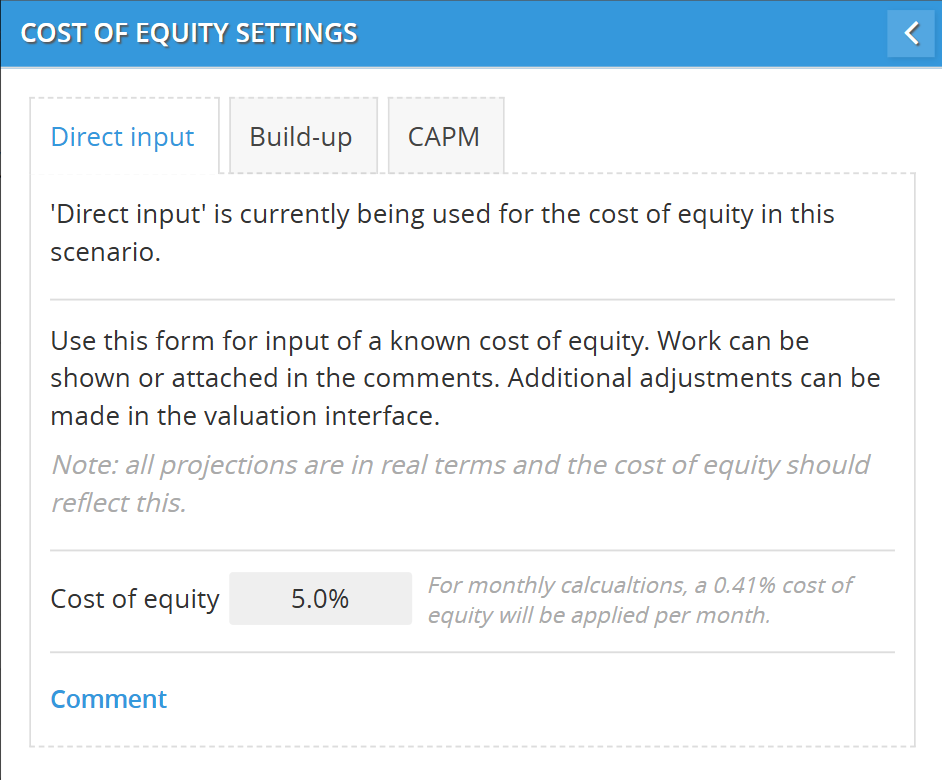942x780 pixels.
Task: Click the white area beneath the dashed panel
Action: [x=472, y=764]
